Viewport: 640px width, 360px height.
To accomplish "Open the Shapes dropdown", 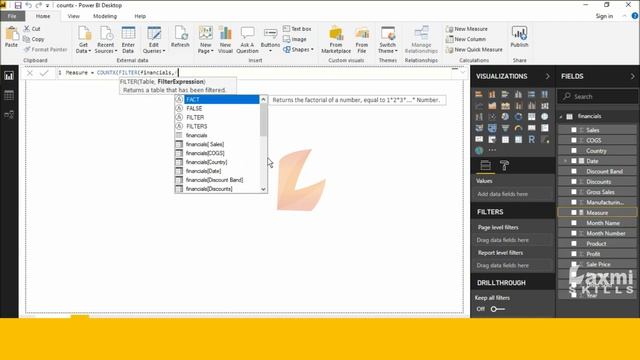I will coord(298,49).
